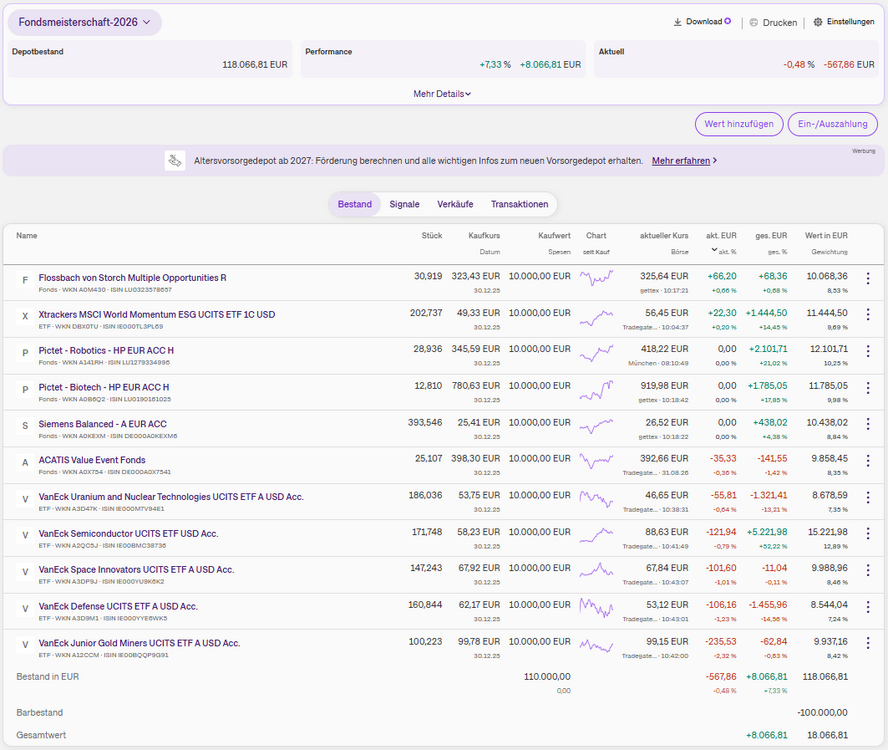Switch to the Transaktionen tab
Viewport: 888px width, 750px height.
[519, 204]
